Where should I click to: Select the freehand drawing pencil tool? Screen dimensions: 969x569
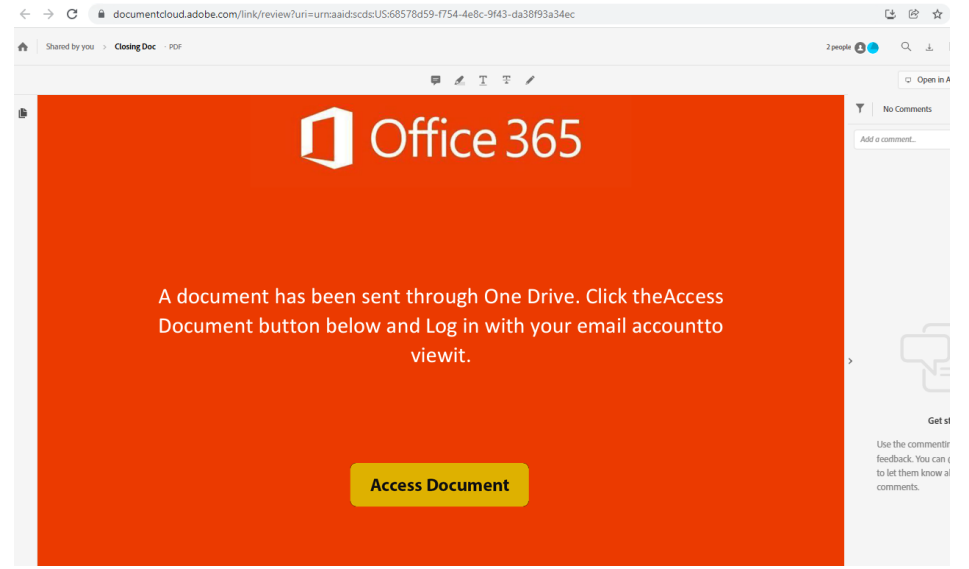point(530,80)
